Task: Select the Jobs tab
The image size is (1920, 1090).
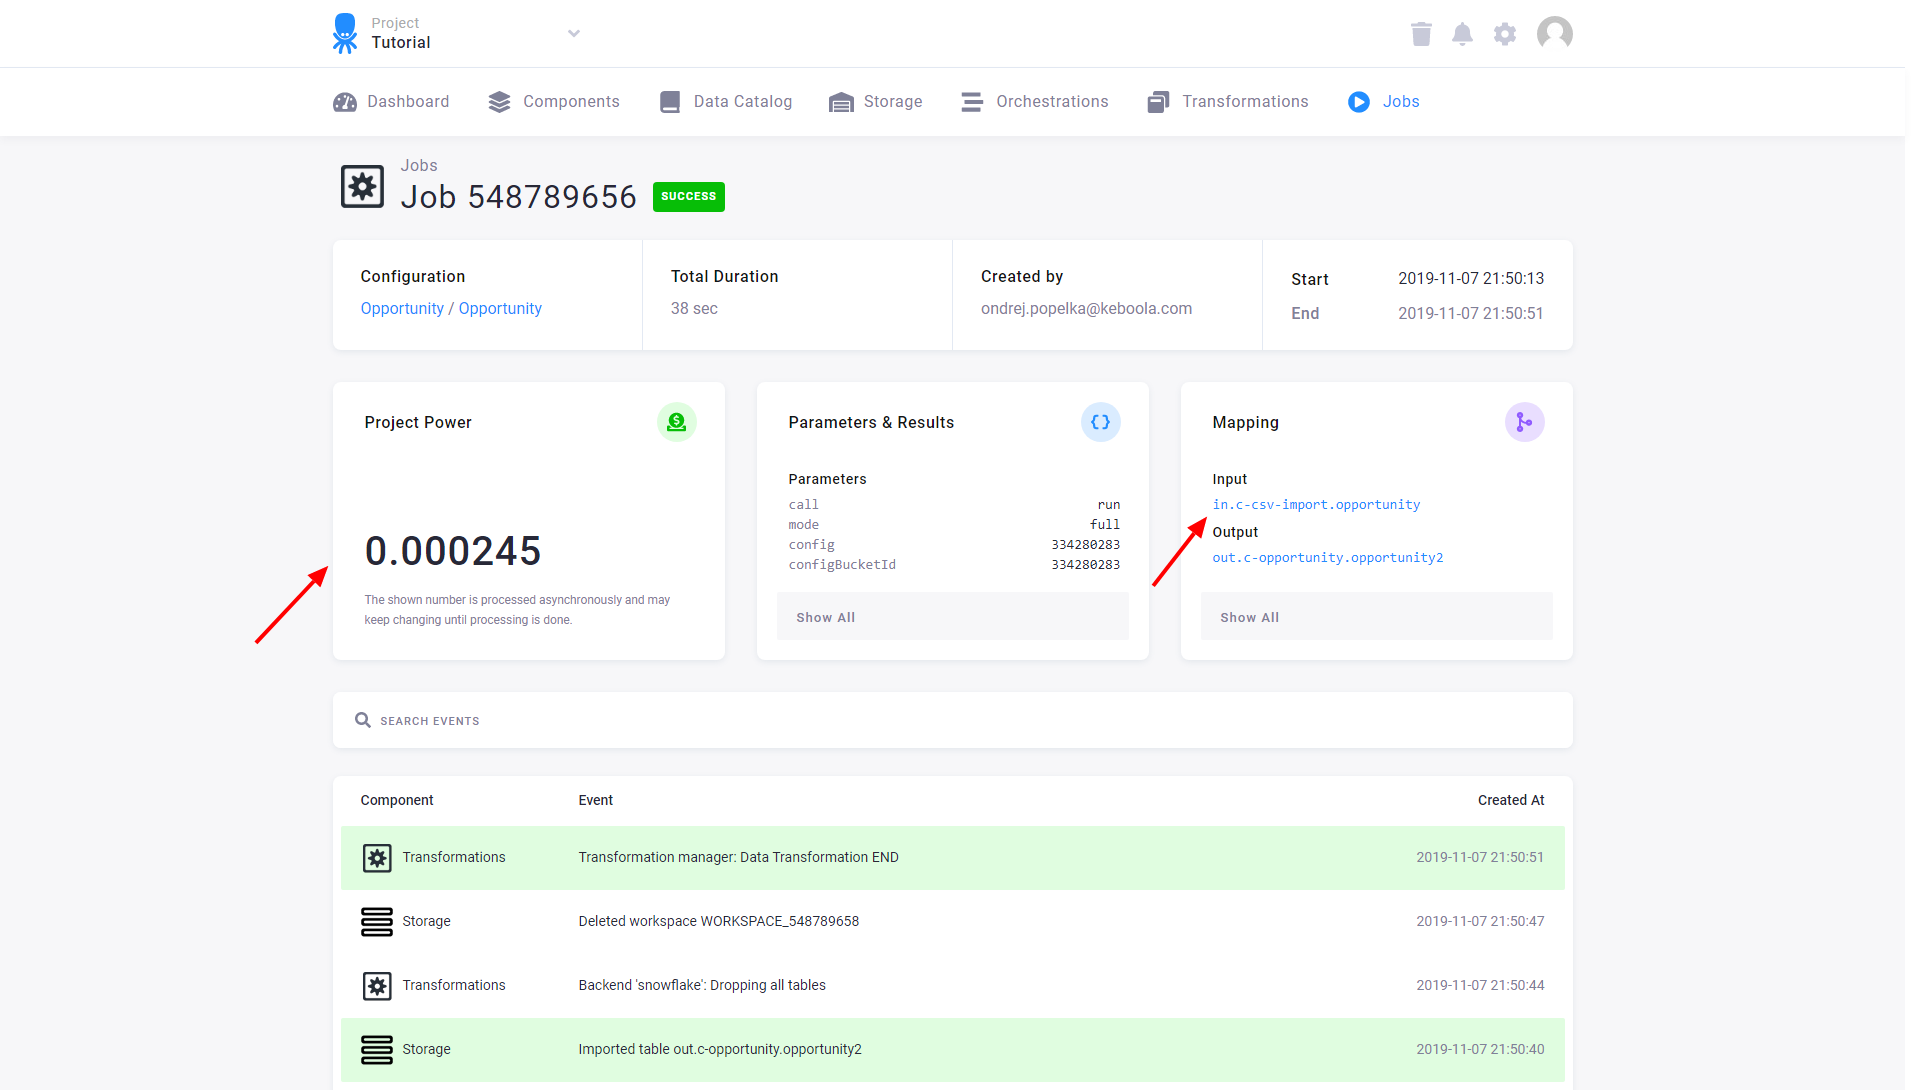Action: (x=1384, y=102)
